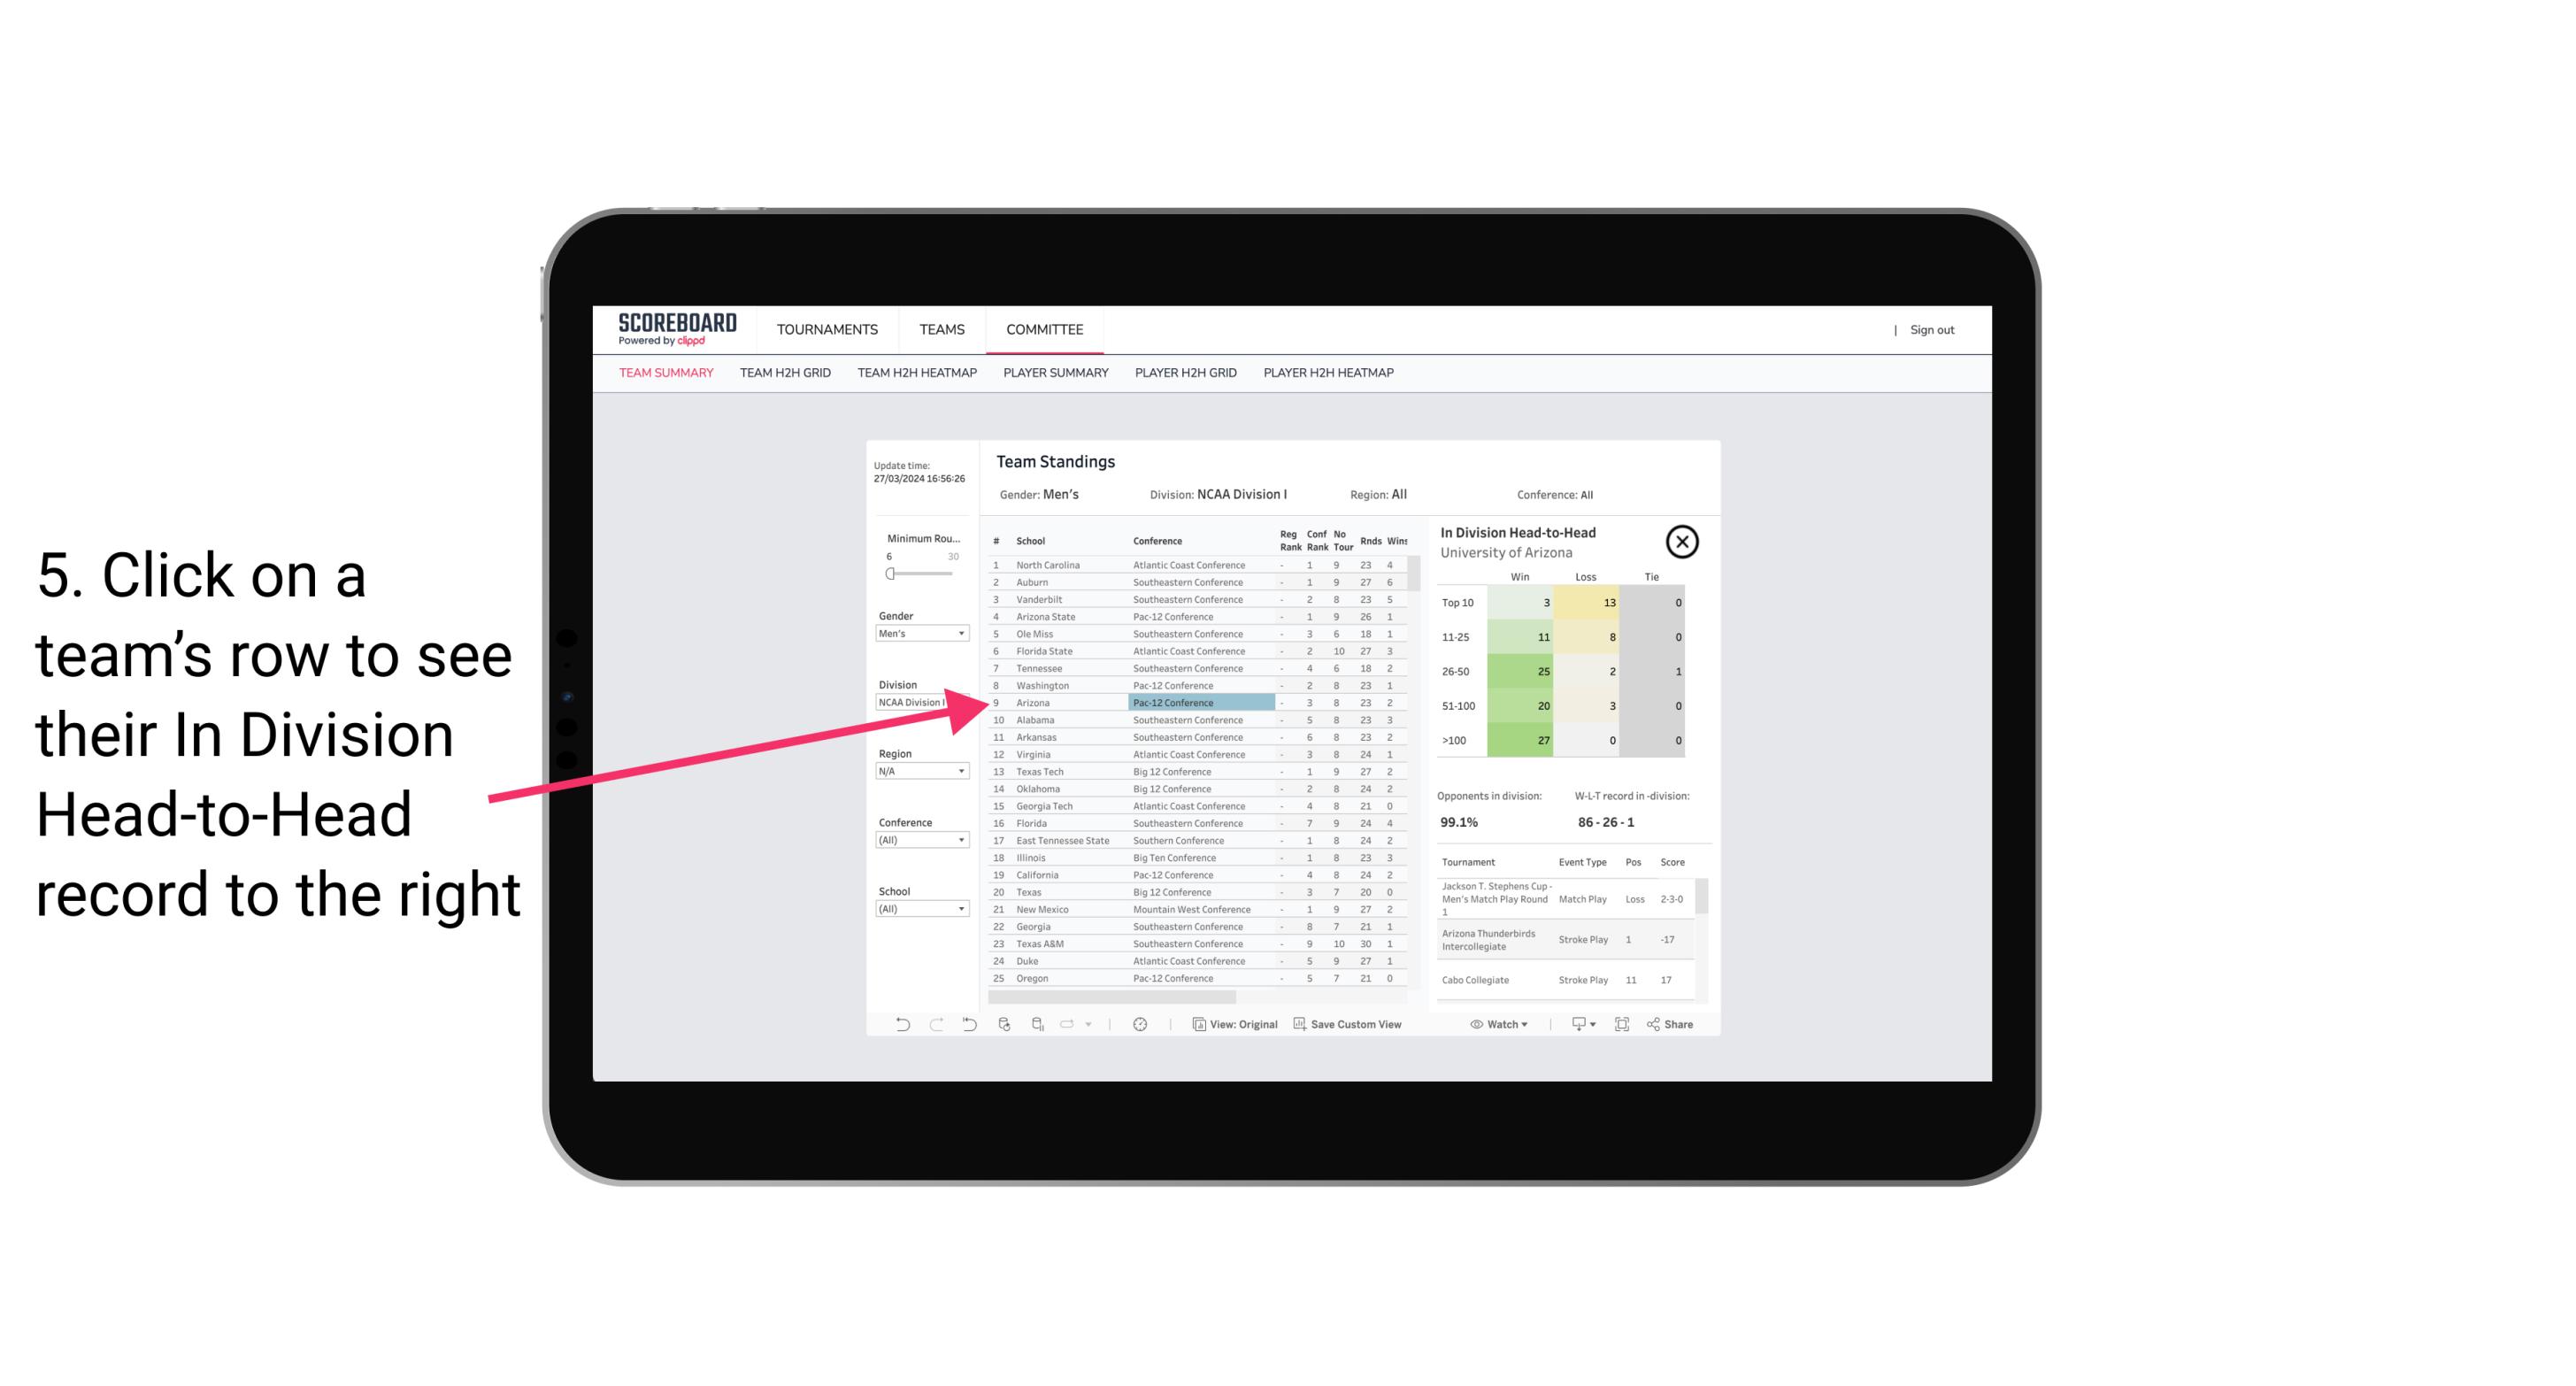Click the Watch eye icon
The width and height of the screenshot is (2576, 1386).
coord(1479,1024)
